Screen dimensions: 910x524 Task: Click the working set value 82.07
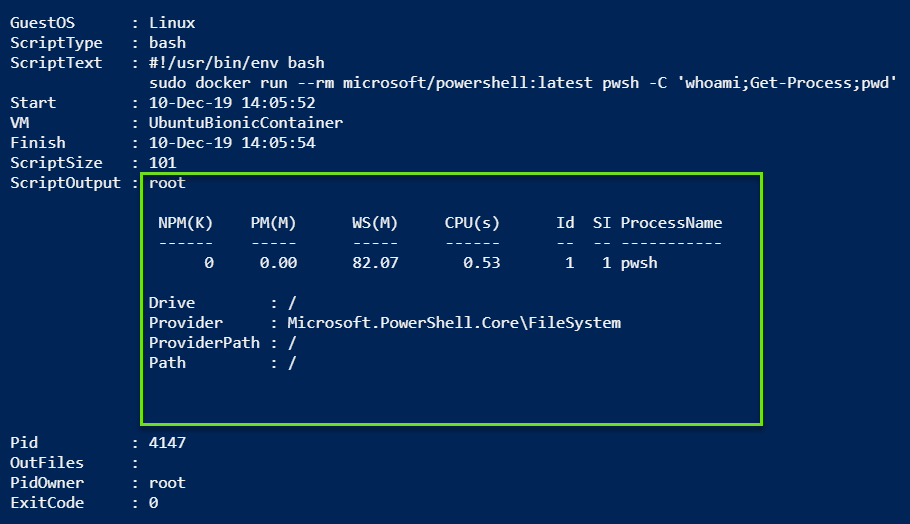[375, 263]
